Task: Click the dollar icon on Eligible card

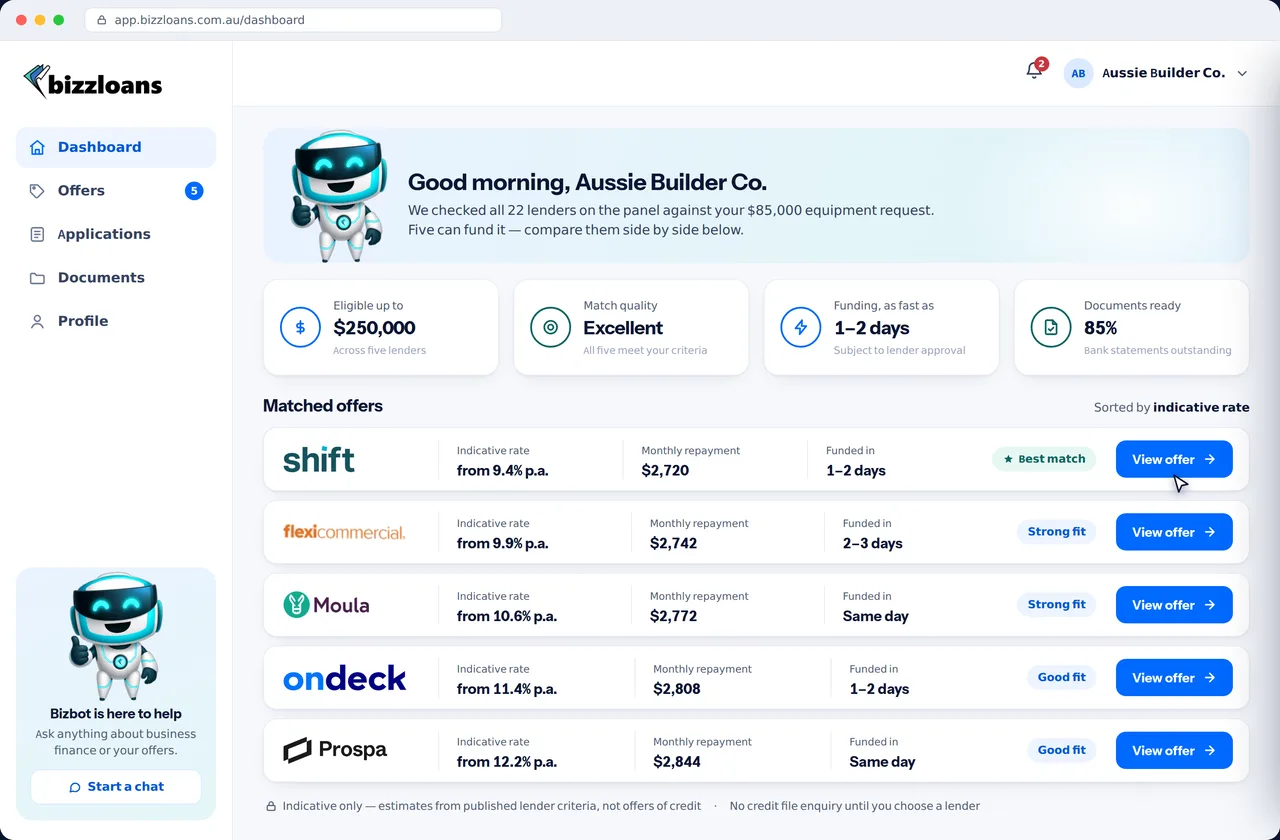Action: (x=300, y=327)
